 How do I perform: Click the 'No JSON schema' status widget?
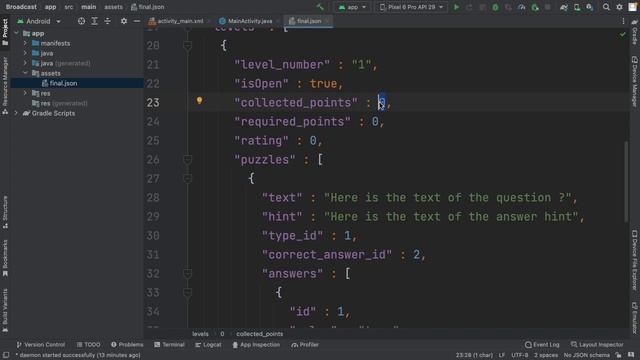[x=587, y=355]
